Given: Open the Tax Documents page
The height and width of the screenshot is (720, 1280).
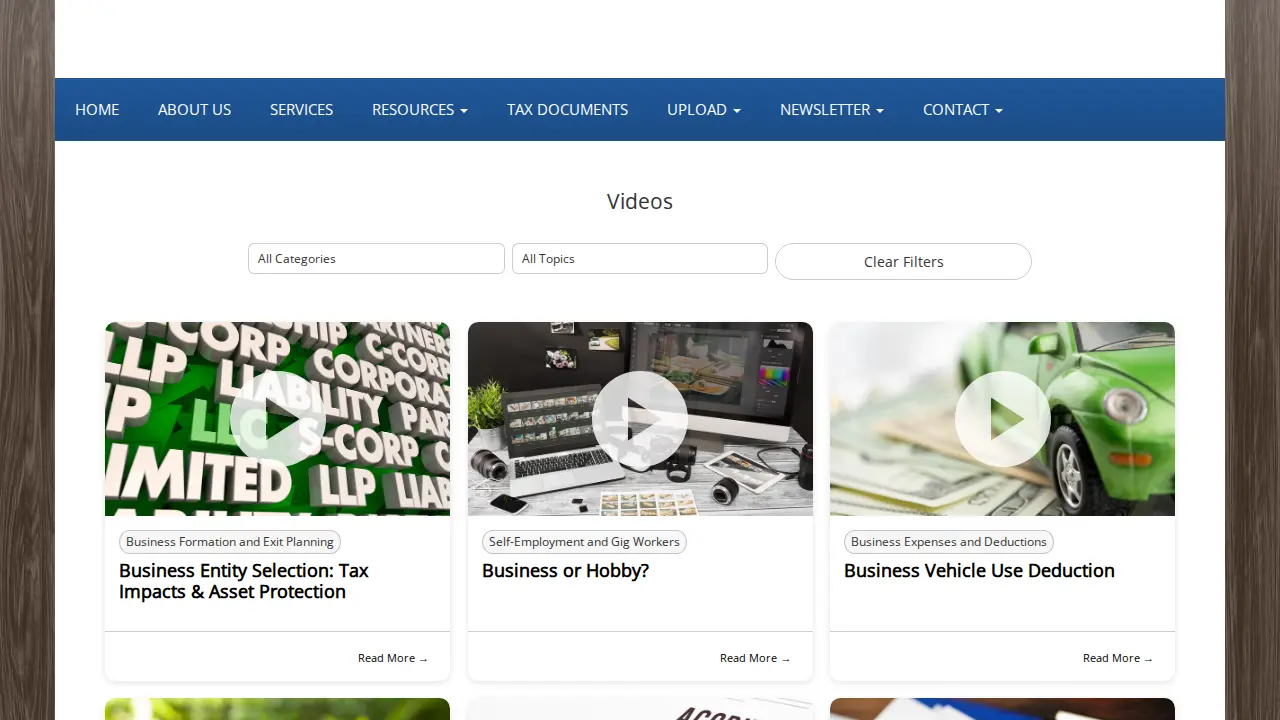Looking at the screenshot, I should (568, 110).
